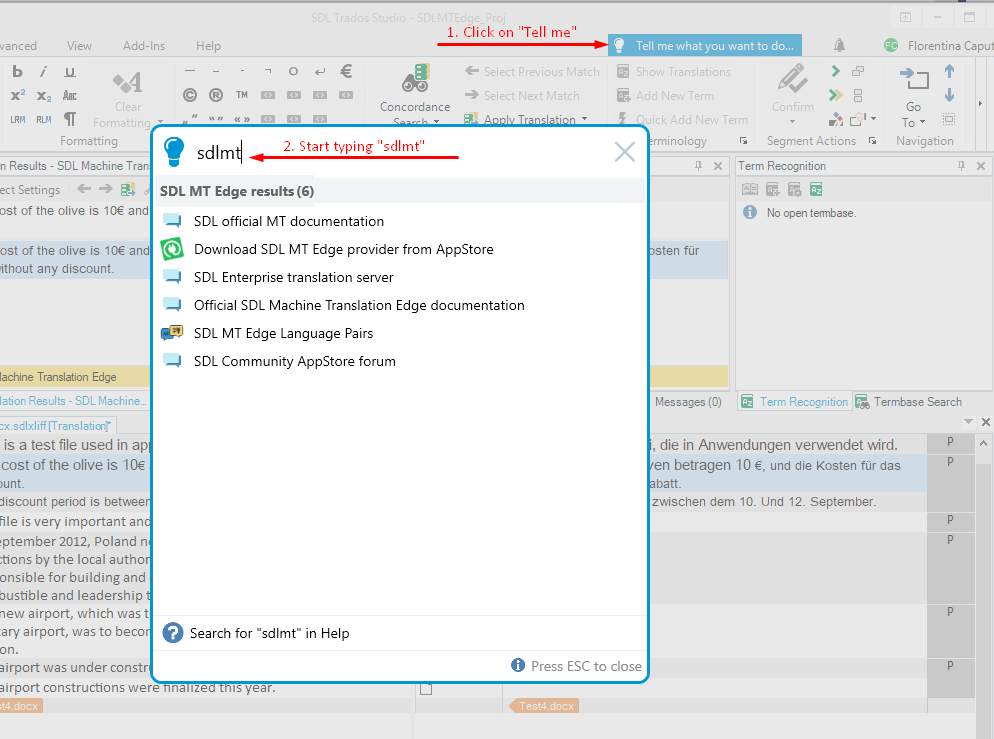This screenshot has width=994, height=739.
Task: Toggle pilcrow show formatting symbols
Action: 70,119
